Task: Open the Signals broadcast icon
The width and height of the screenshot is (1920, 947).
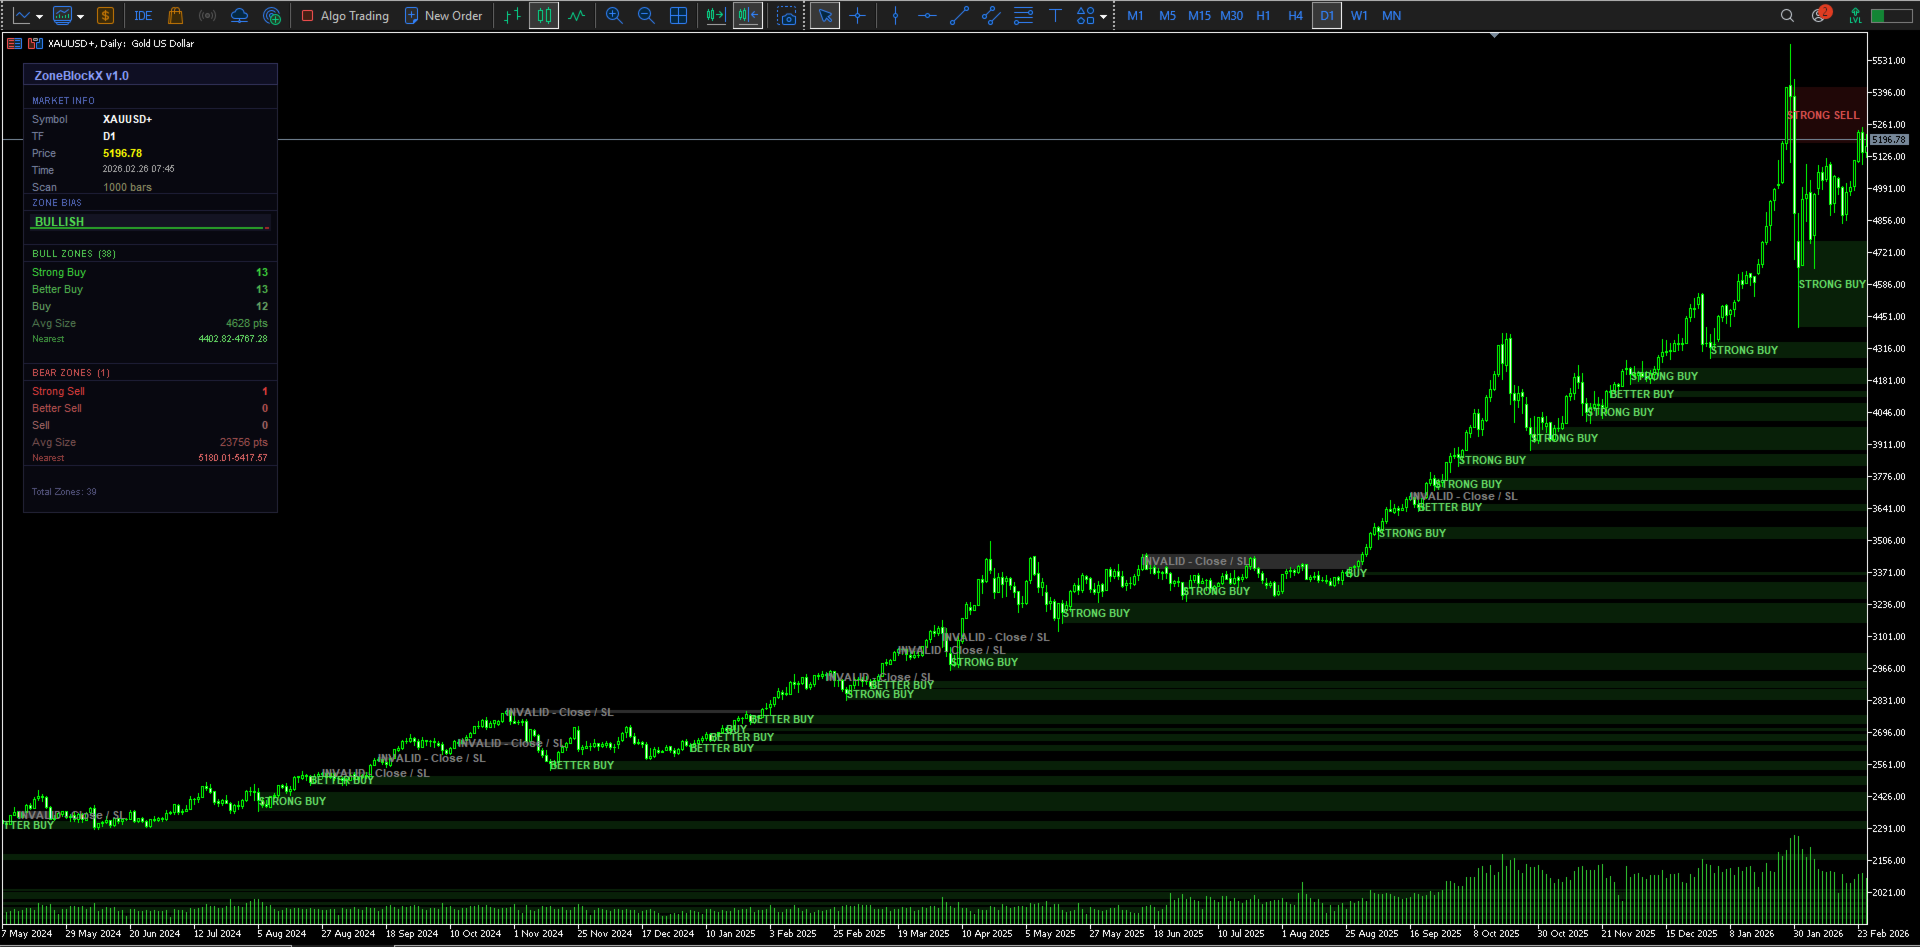Action: [207, 16]
